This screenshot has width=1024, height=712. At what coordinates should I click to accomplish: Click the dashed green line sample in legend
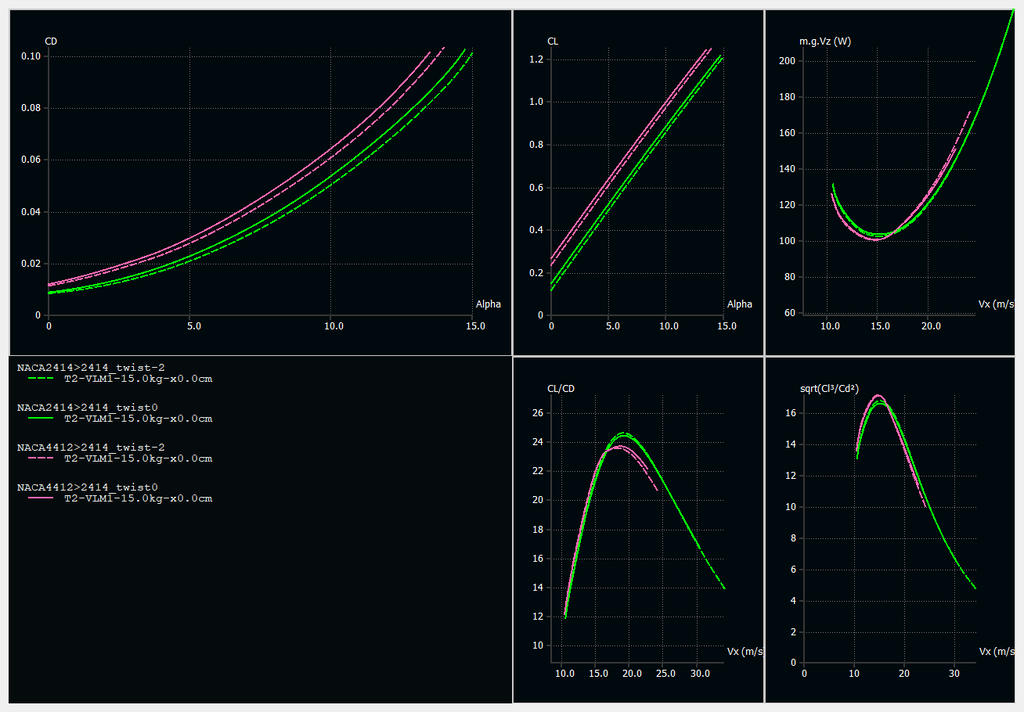[40, 380]
